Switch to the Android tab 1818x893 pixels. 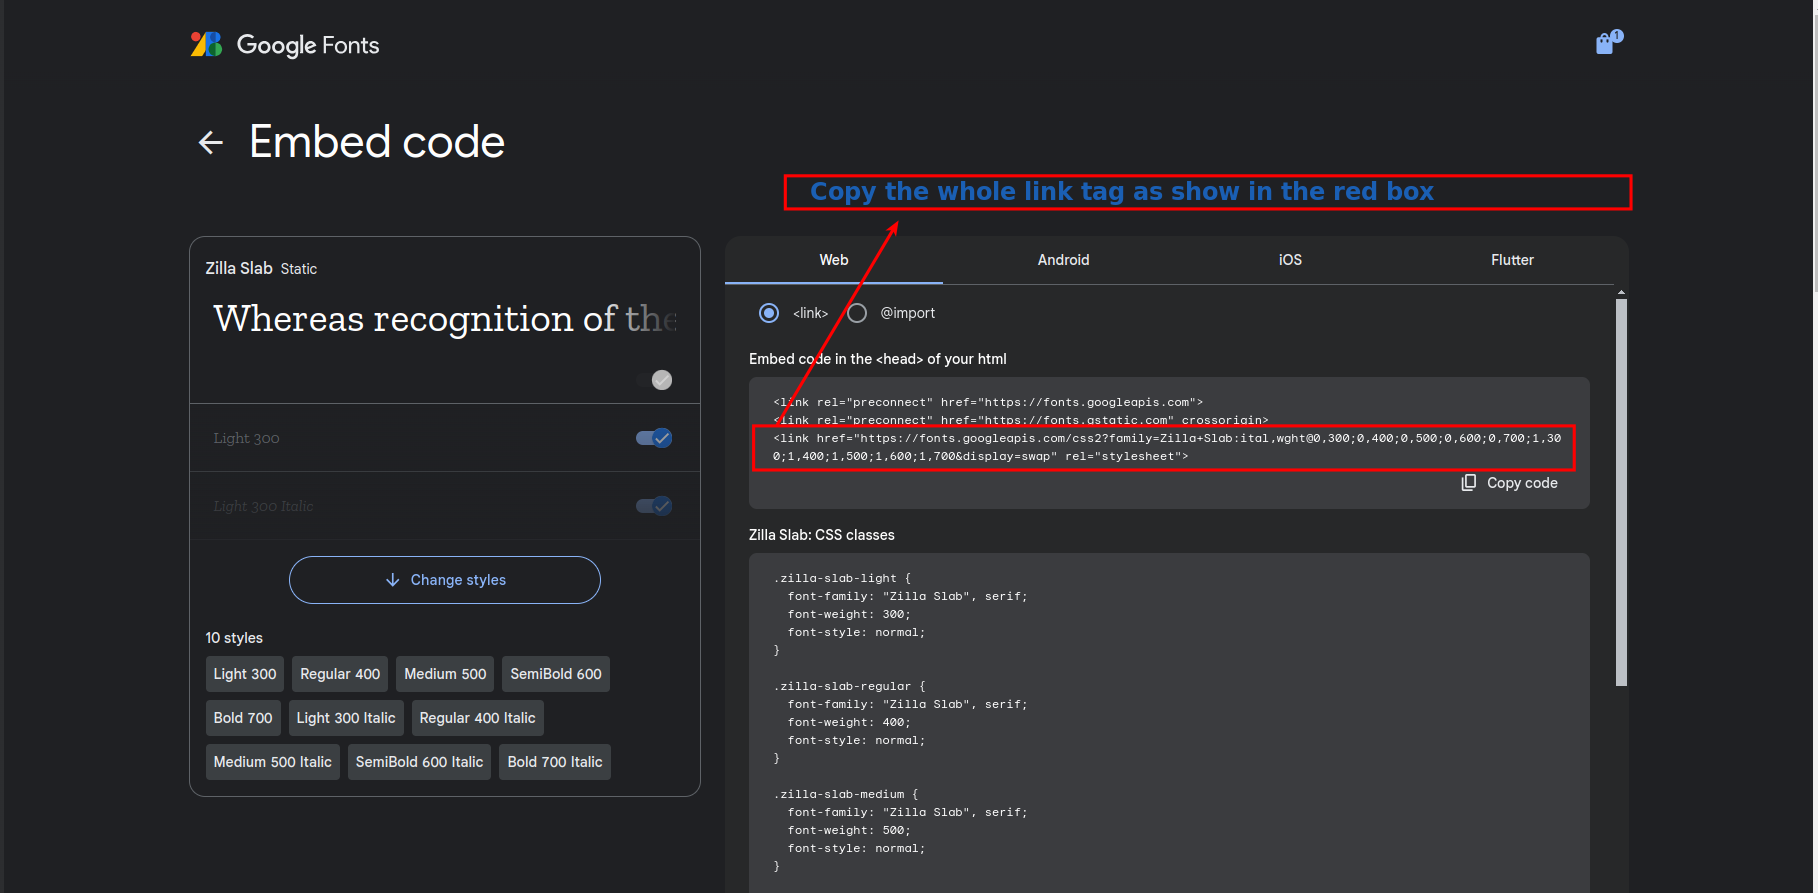tap(1063, 260)
